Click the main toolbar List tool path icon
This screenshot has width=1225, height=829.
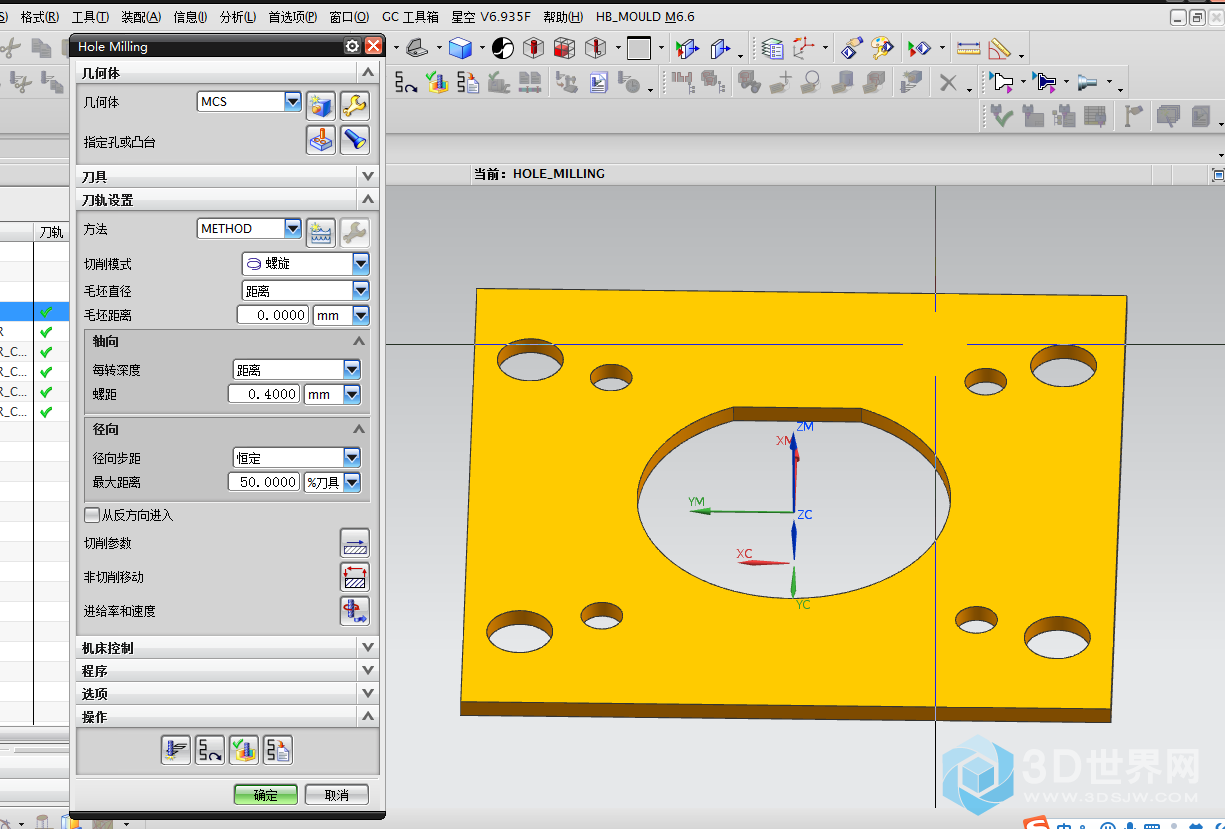point(468,83)
